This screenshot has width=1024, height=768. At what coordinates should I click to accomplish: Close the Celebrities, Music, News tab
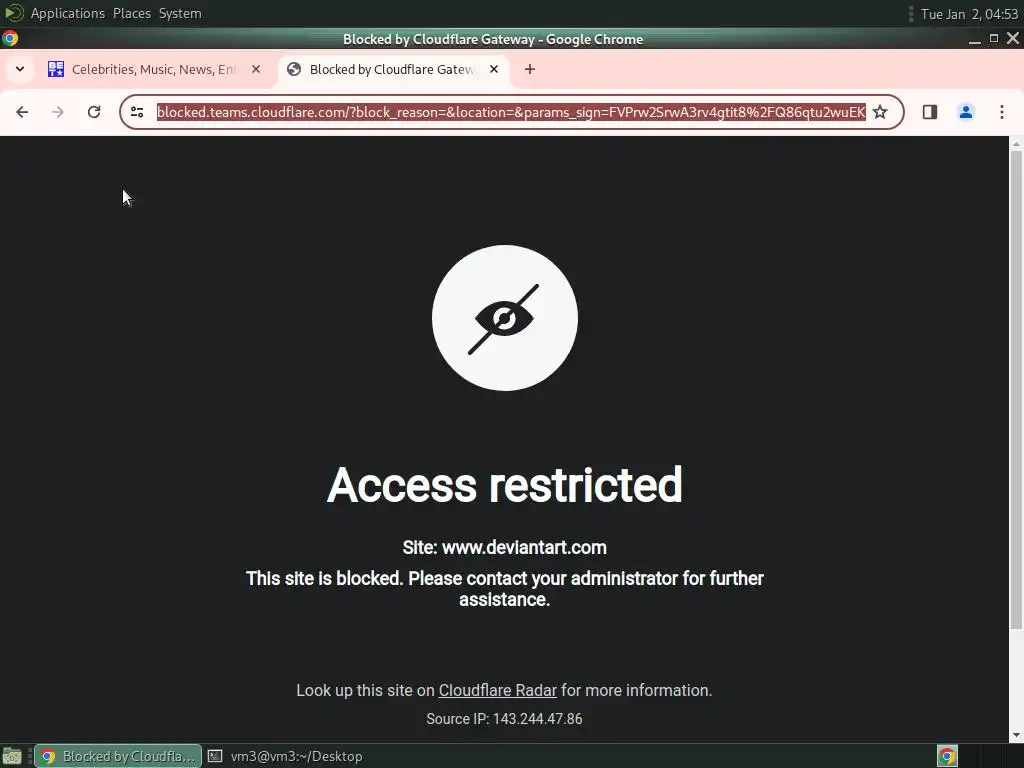256,69
